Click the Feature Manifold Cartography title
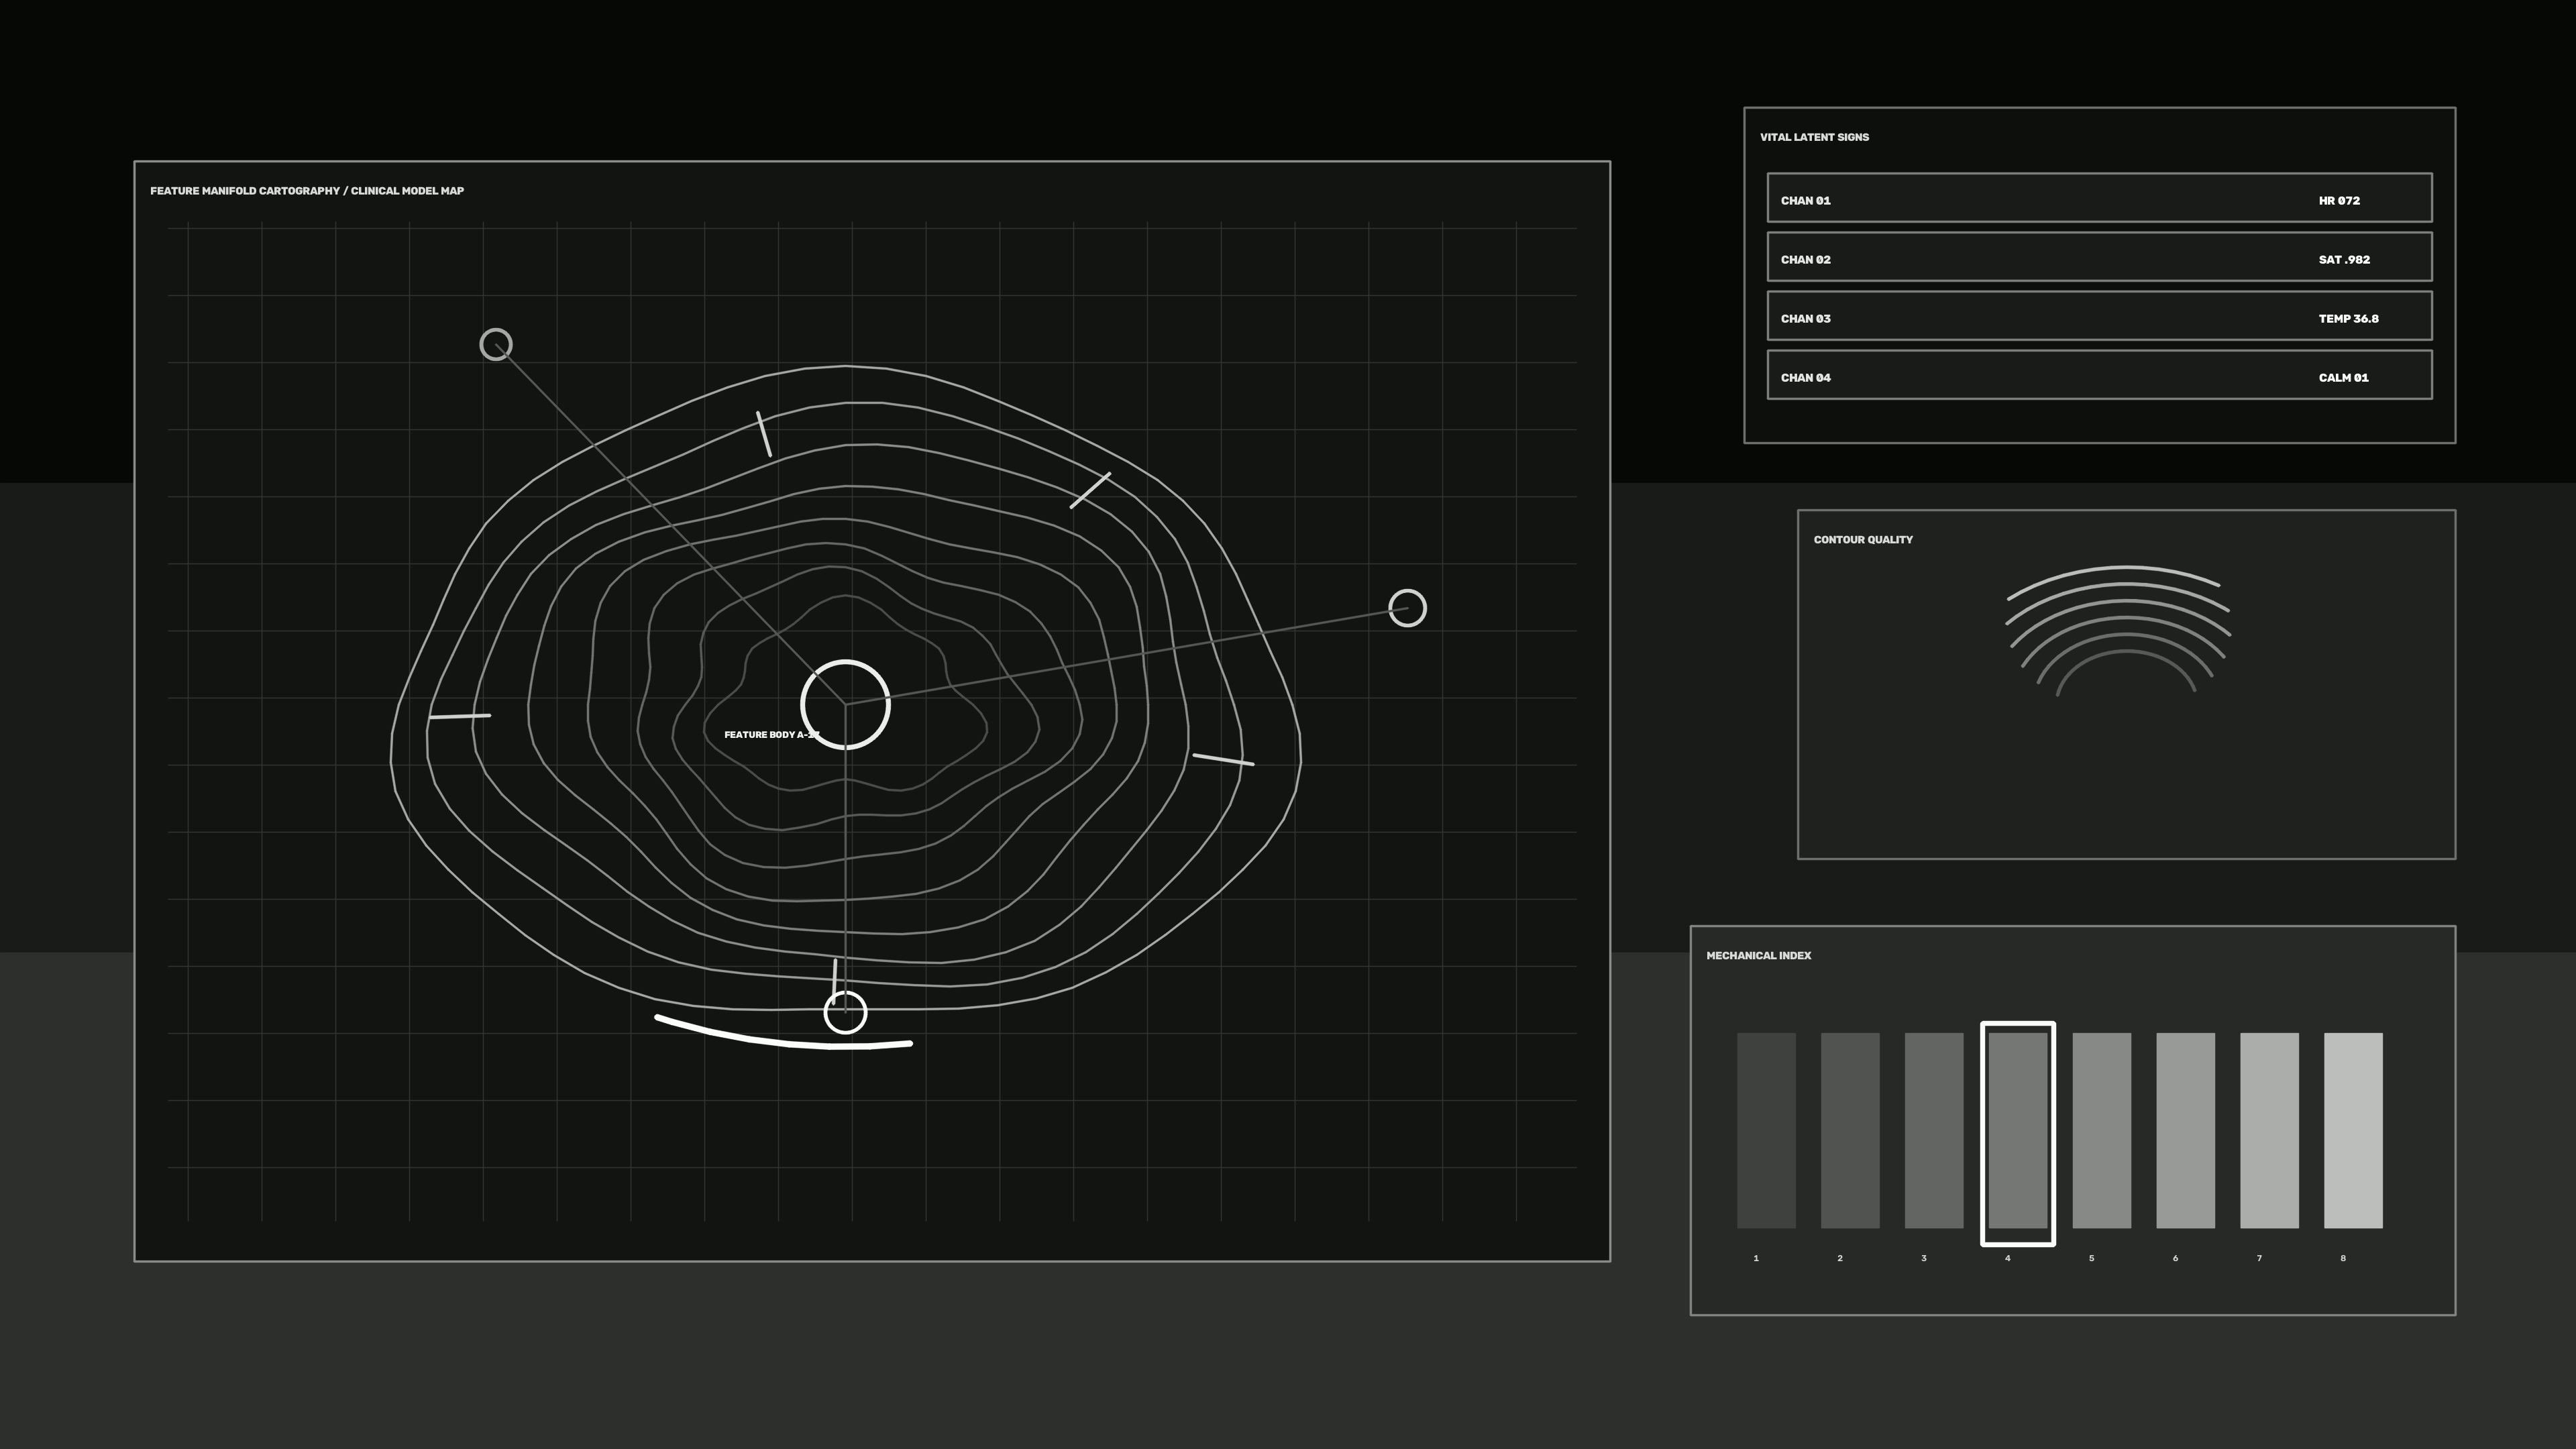 pyautogui.click(x=307, y=191)
